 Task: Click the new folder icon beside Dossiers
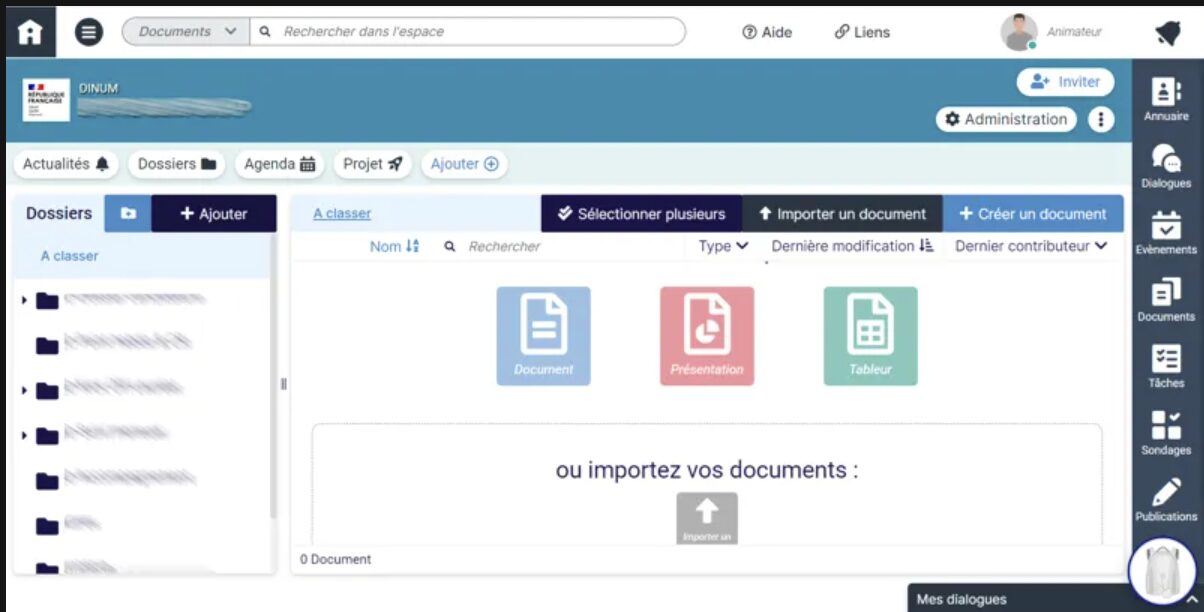(x=128, y=214)
